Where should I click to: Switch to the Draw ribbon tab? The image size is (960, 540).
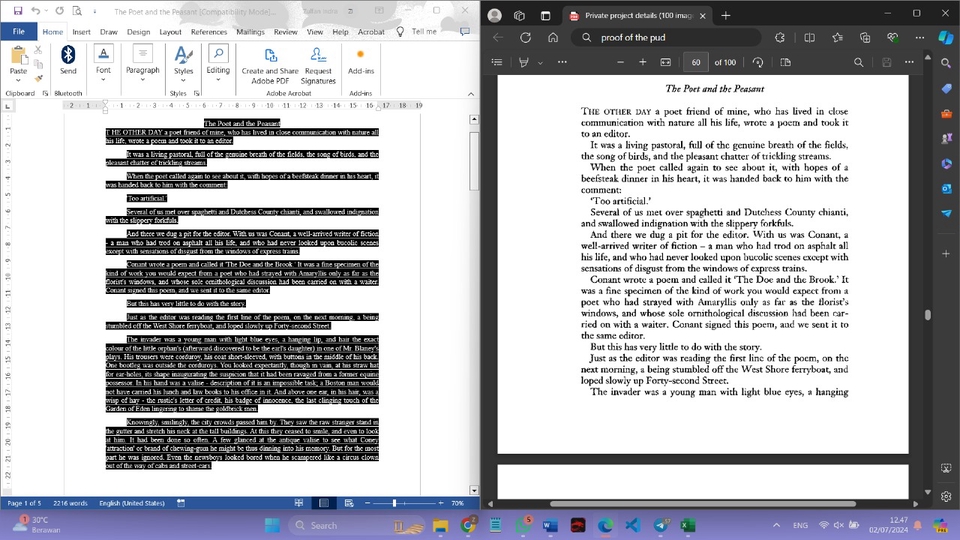tap(108, 32)
